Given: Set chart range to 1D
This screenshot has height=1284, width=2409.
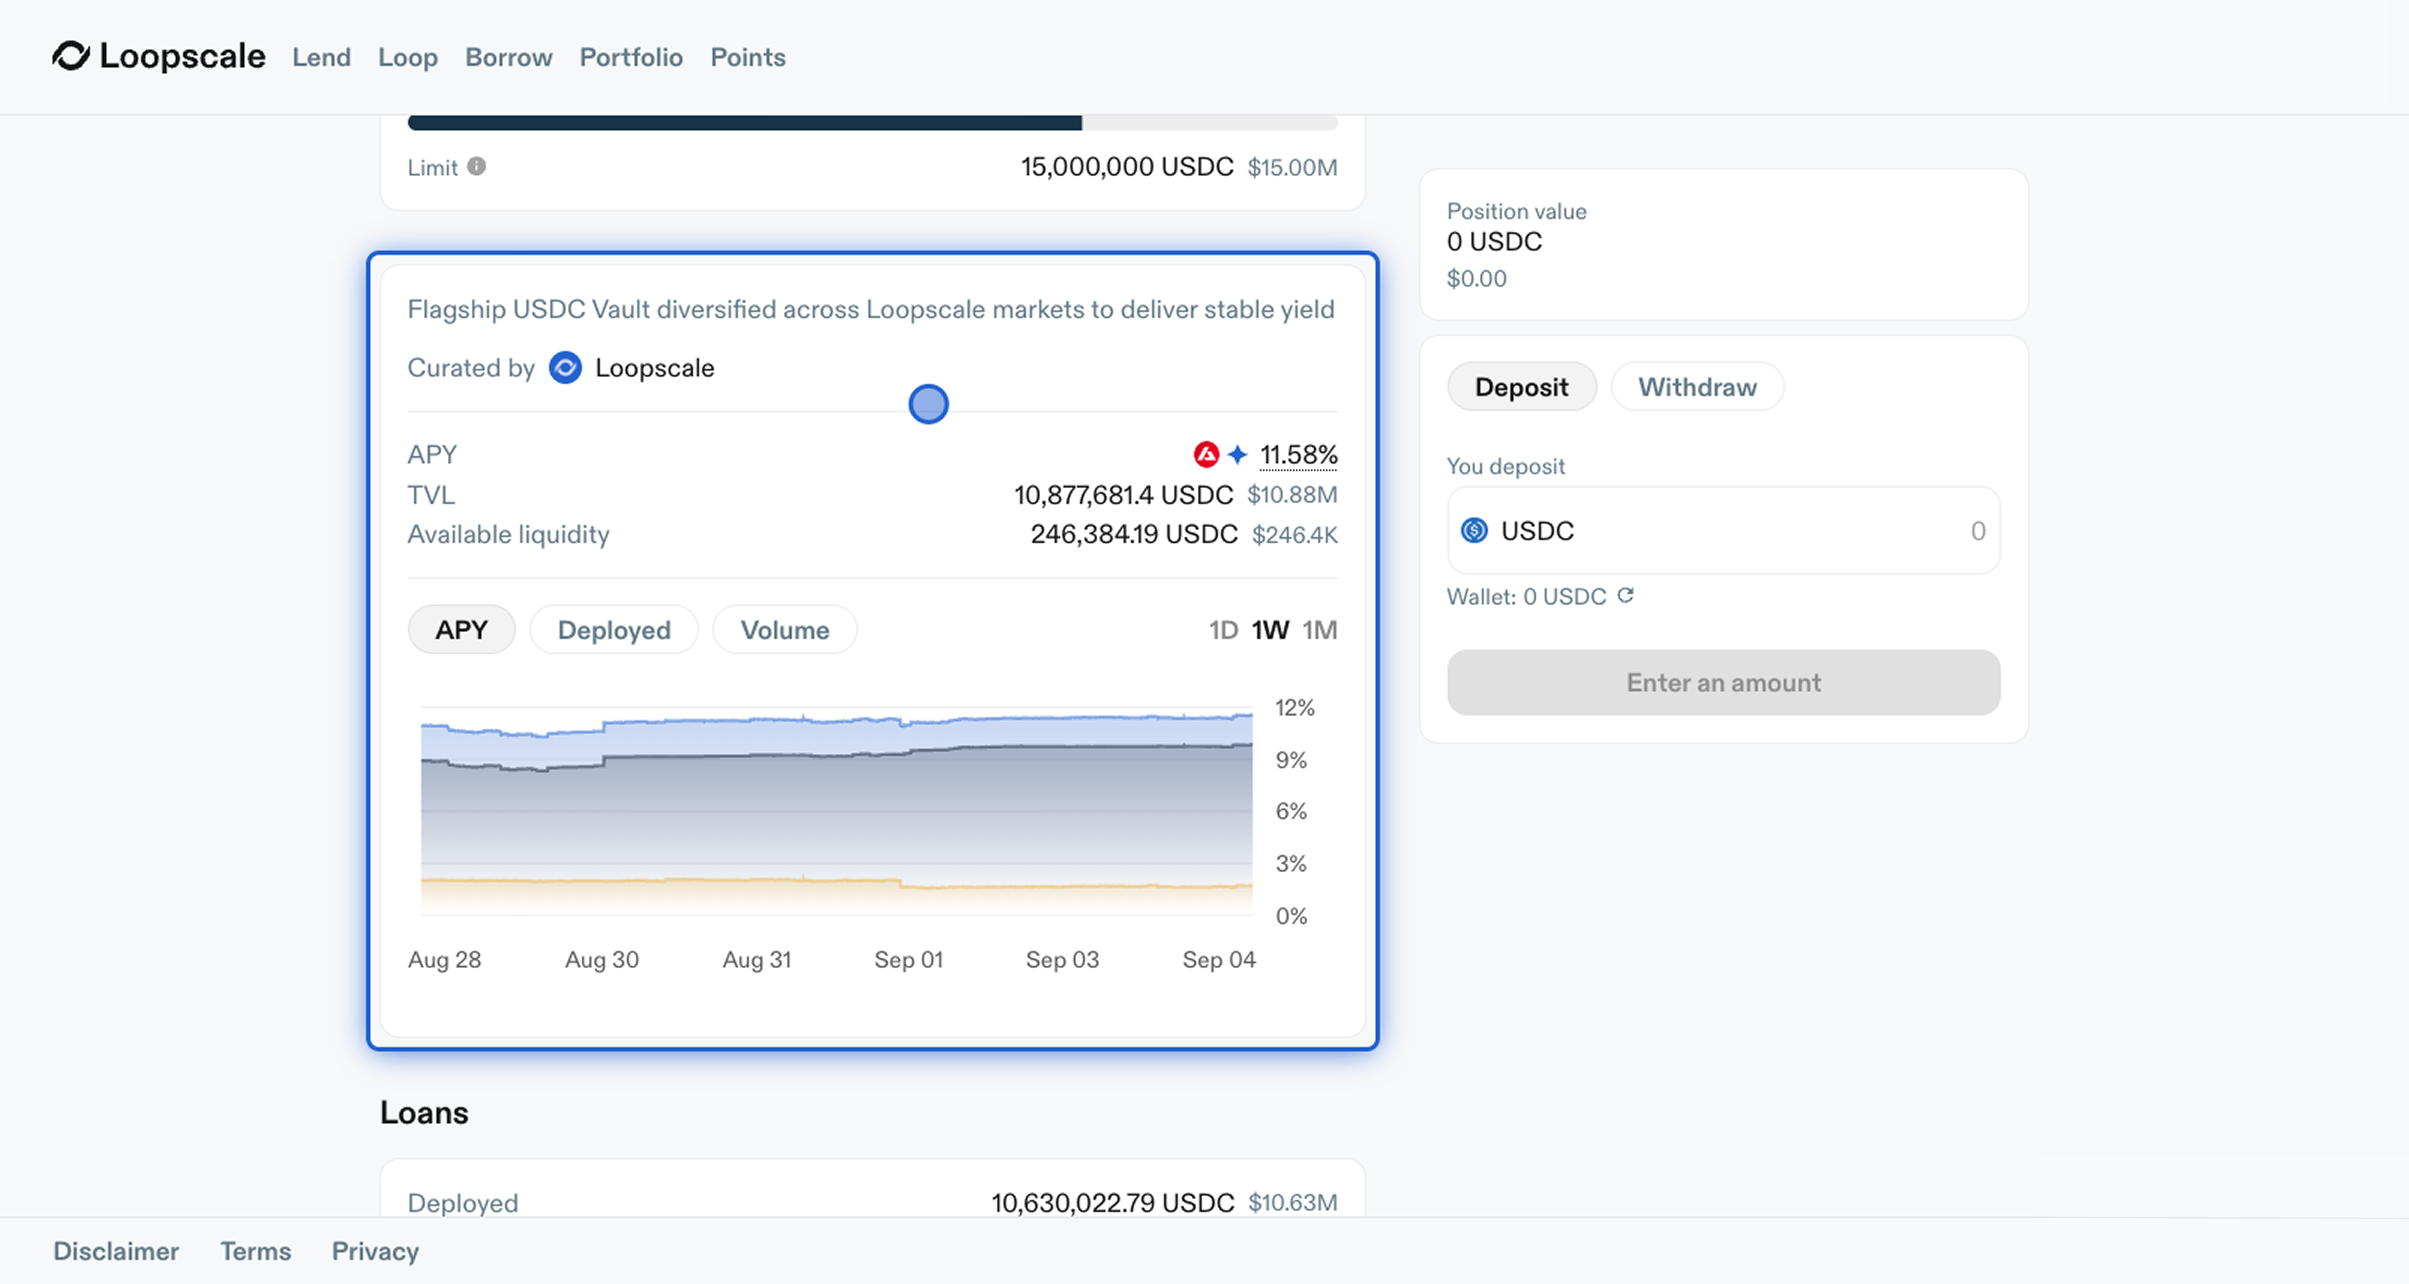Looking at the screenshot, I should point(1222,630).
